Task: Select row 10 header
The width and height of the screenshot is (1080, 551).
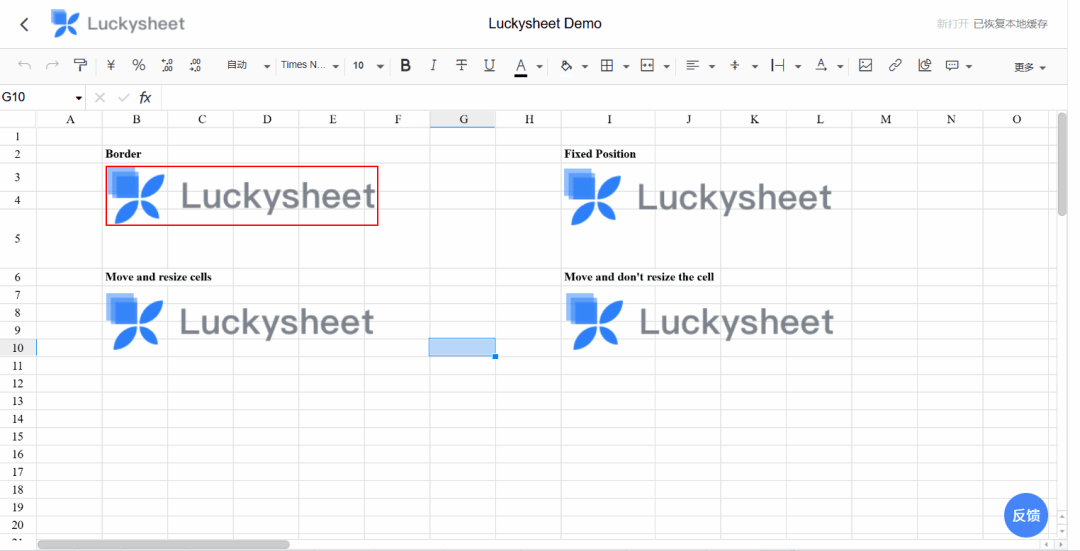Action: pyautogui.click(x=18, y=348)
